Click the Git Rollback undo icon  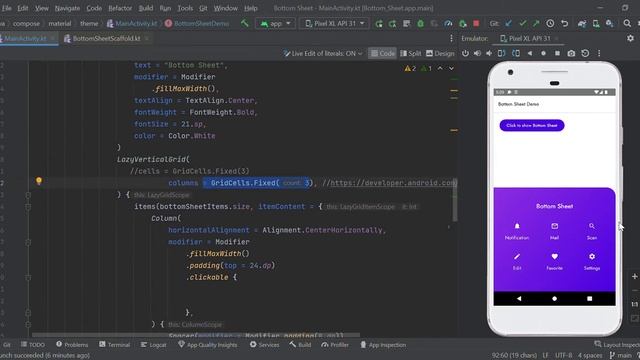[x=564, y=24]
